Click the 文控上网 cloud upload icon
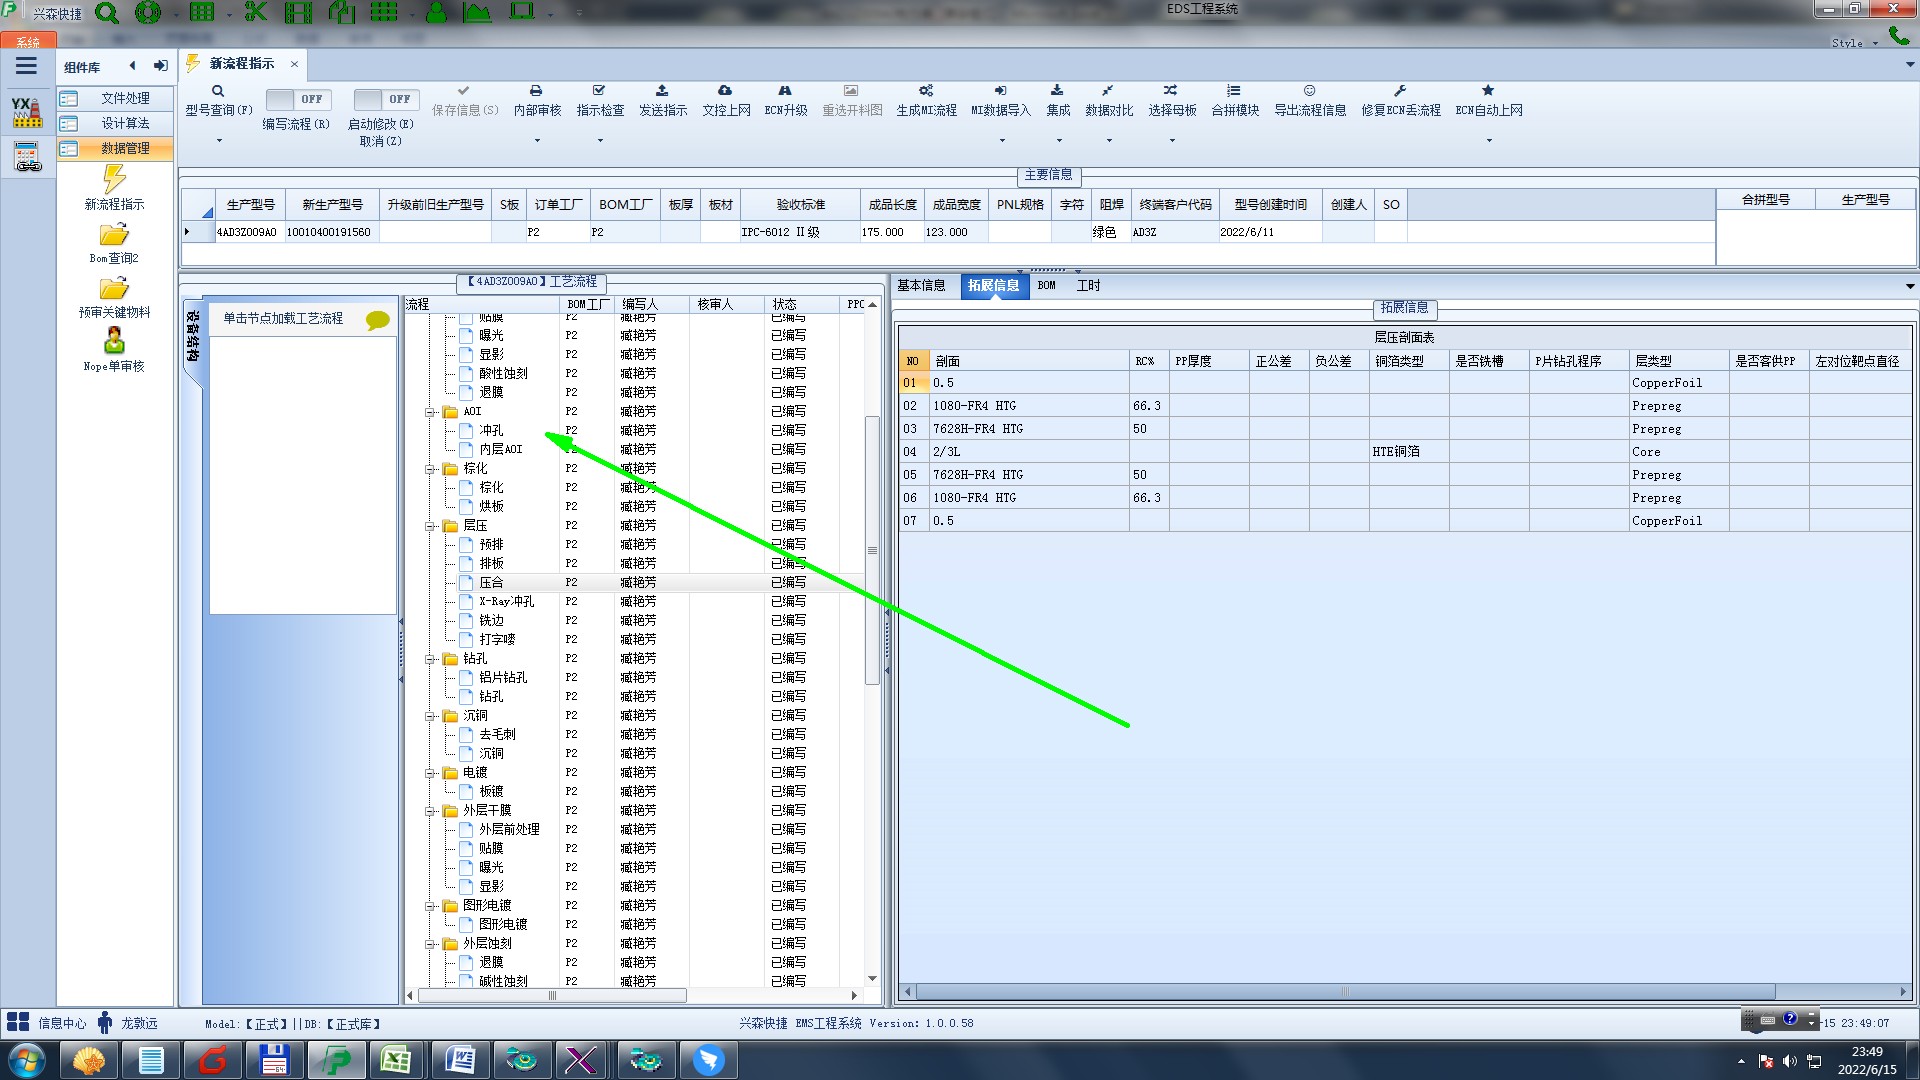1920x1080 pixels. (725, 91)
